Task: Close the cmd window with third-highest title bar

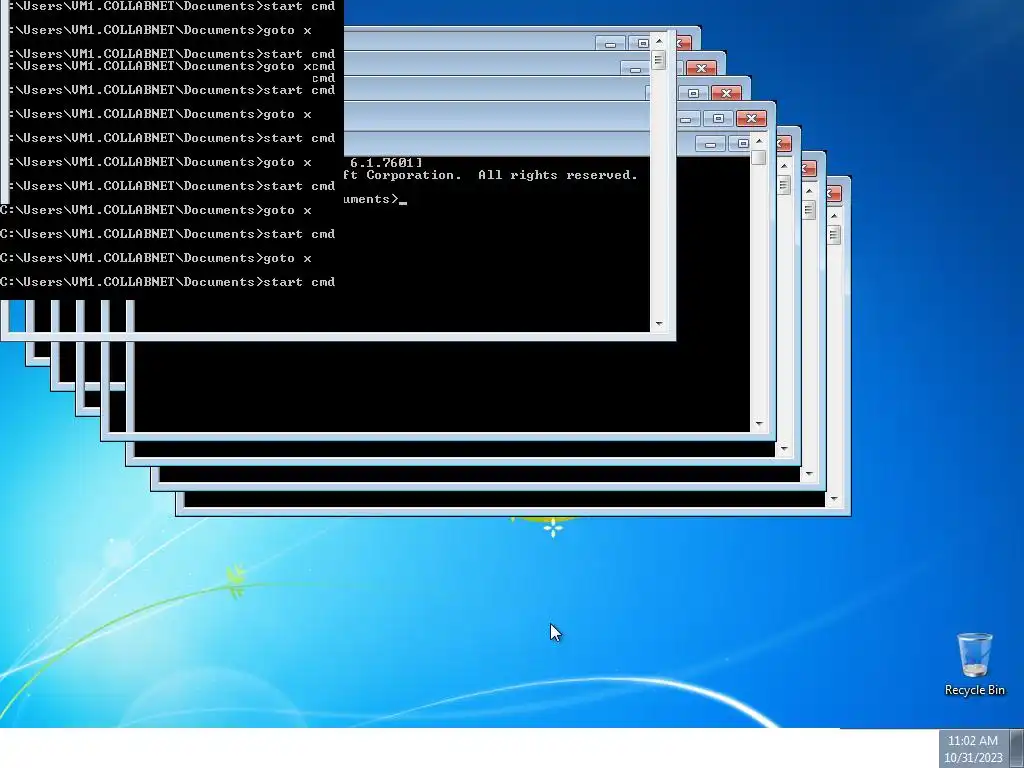Action: [x=726, y=93]
